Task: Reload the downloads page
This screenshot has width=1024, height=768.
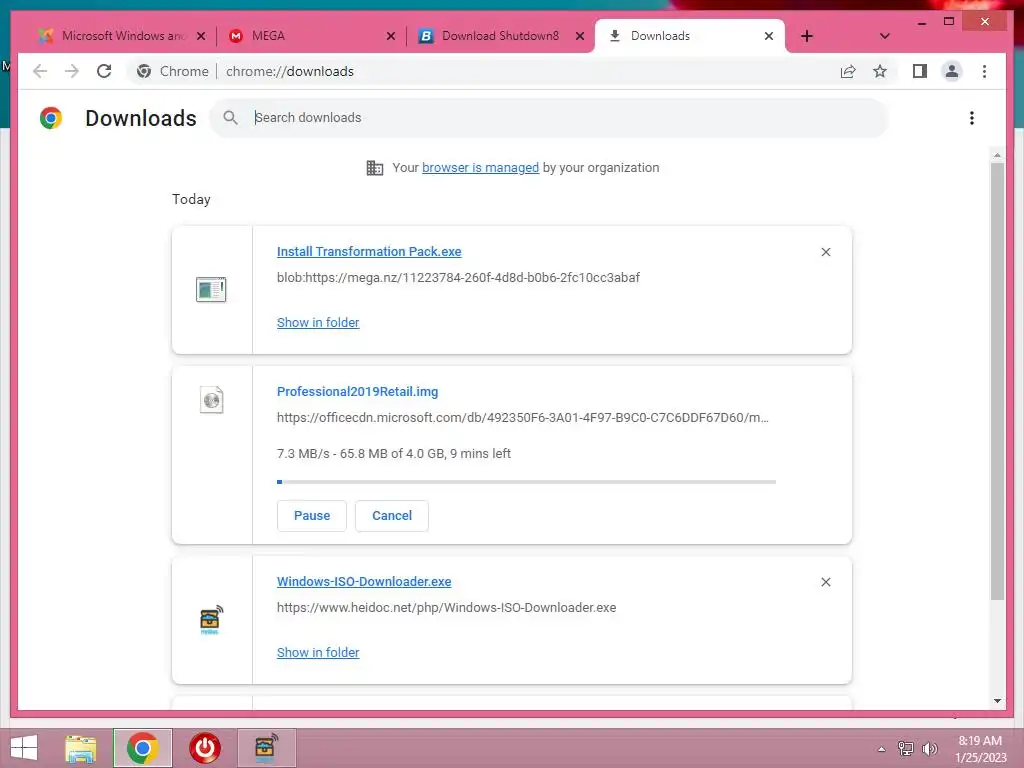Action: [104, 71]
